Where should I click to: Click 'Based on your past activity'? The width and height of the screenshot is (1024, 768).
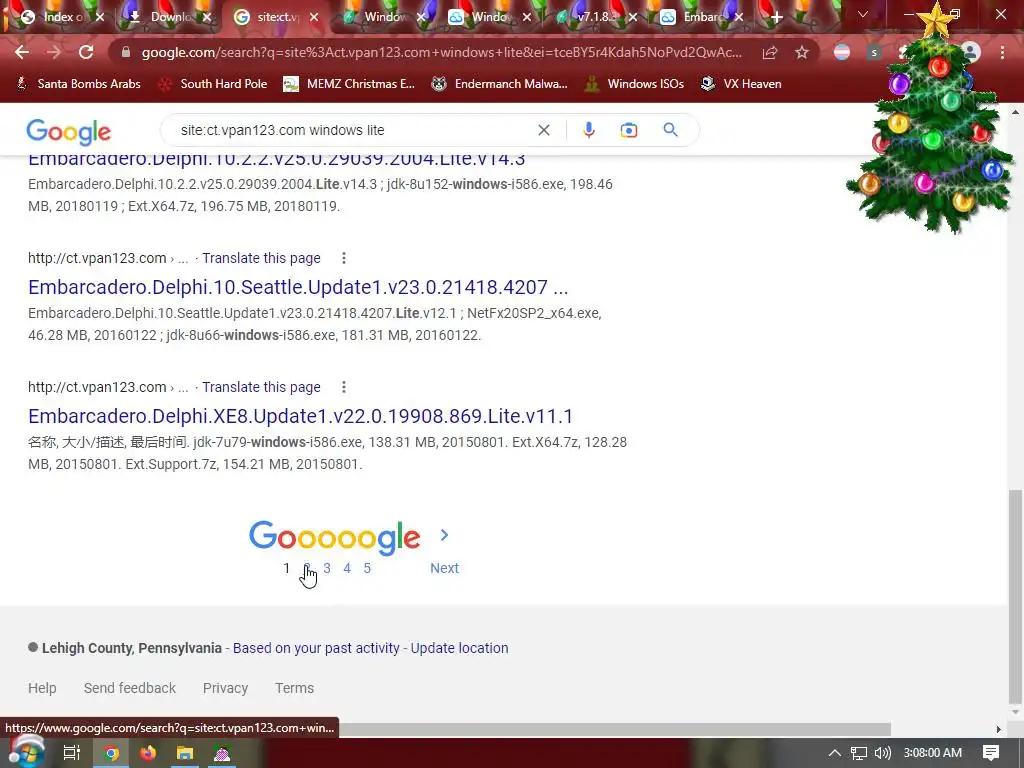[316, 648]
